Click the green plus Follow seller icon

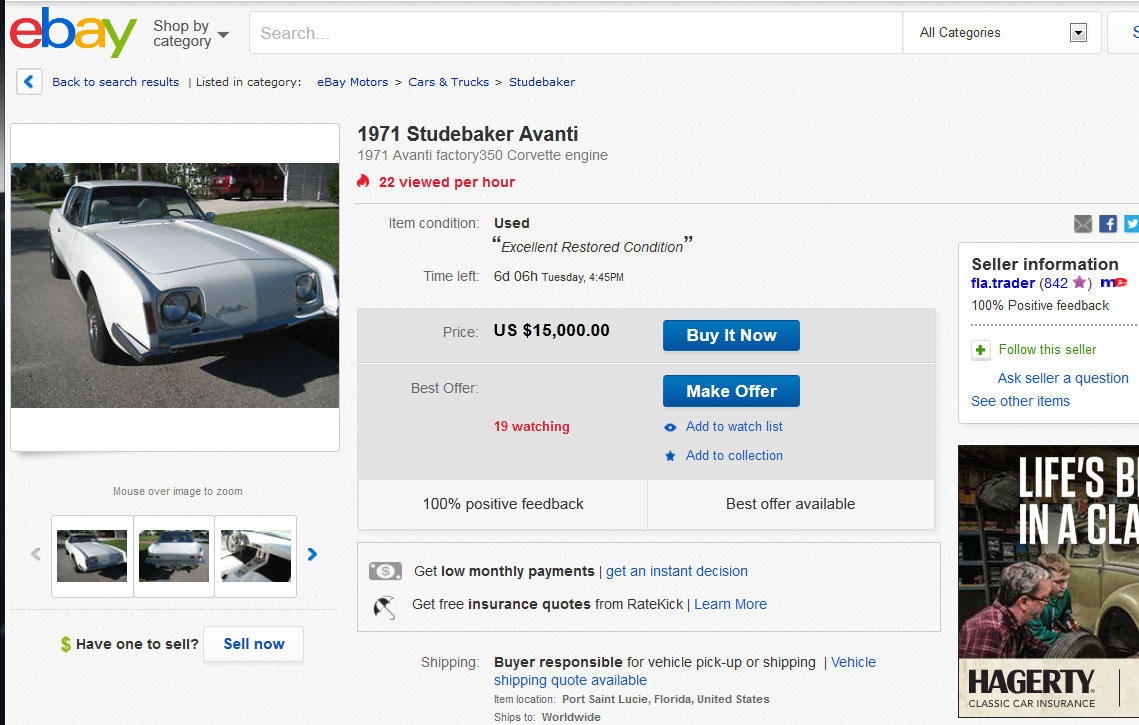981,350
